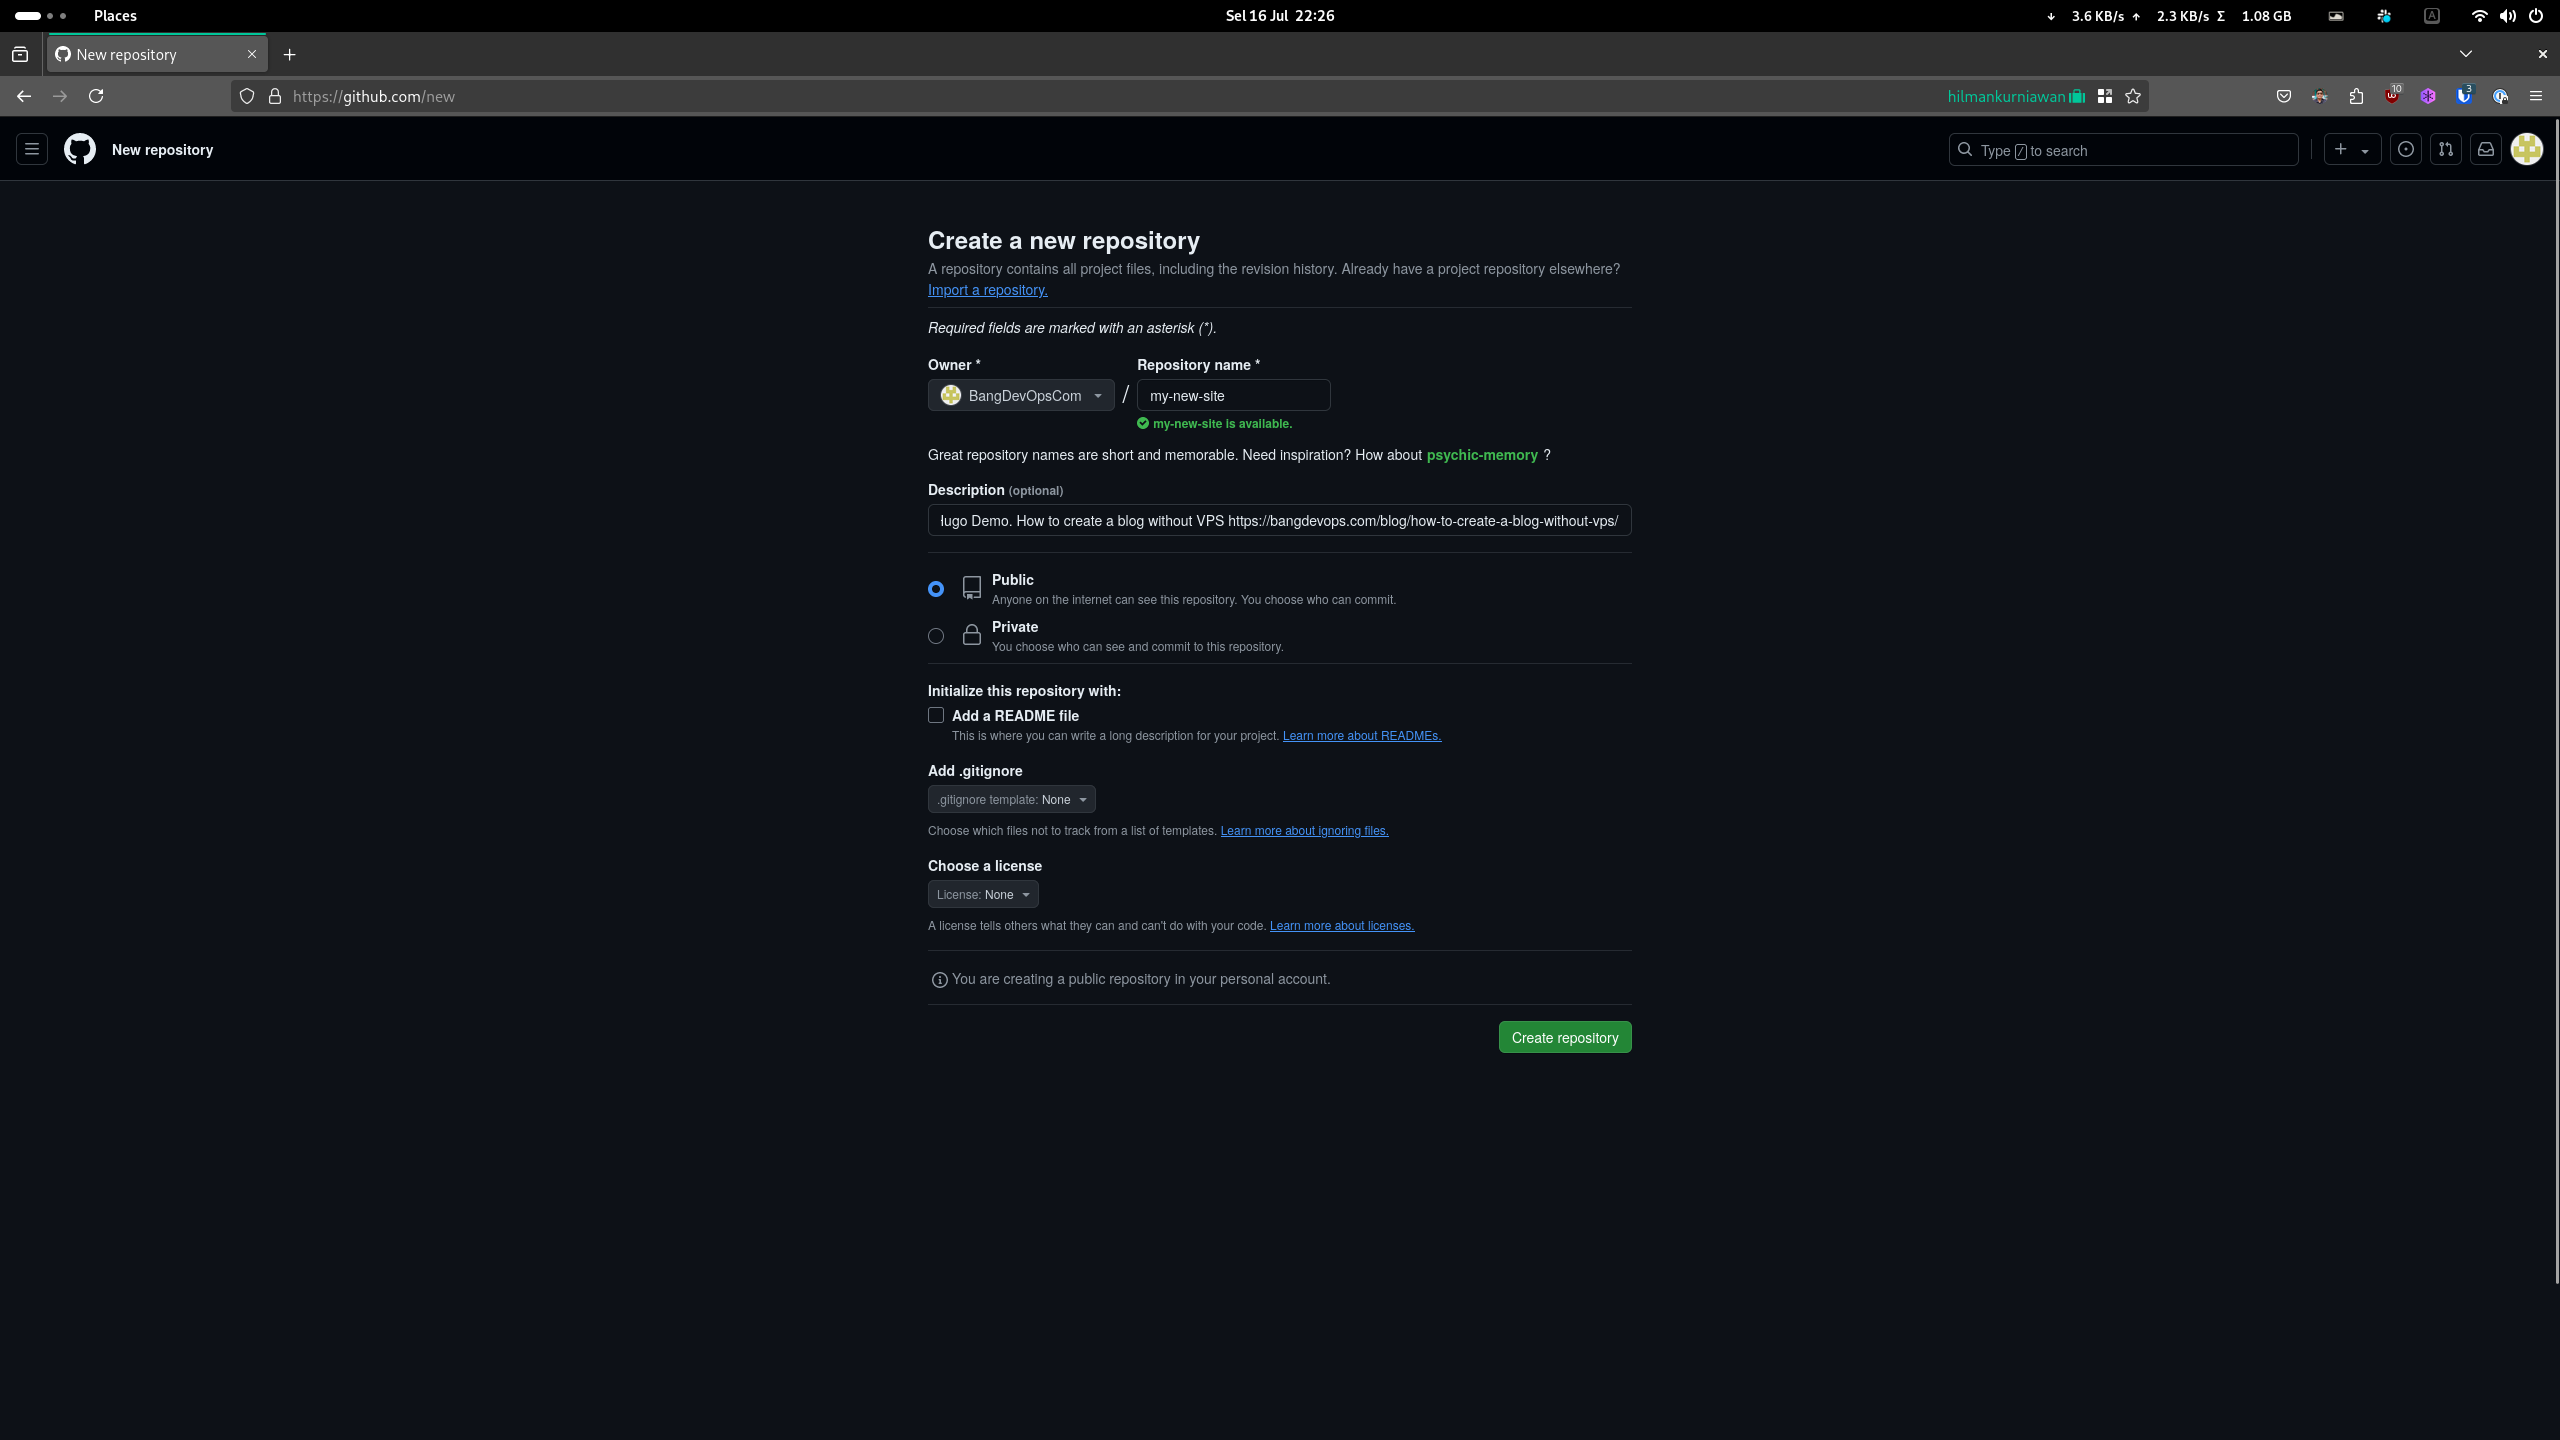The height and width of the screenshot is (1440, 2560).
Task: Click the psychic-memory inspiration link
Action: [1482, 455]
